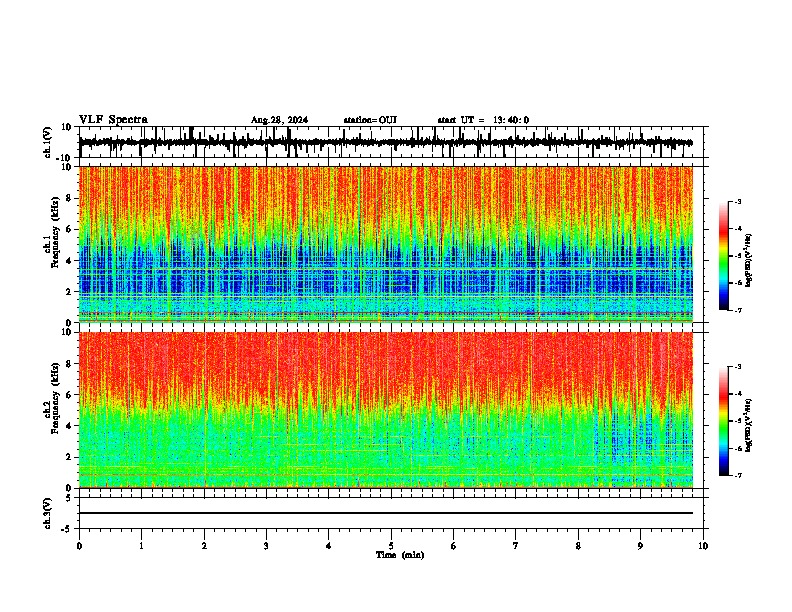Click the '6' kHz tick of ch.2 spectrogram
Screen dimensions: 792x612
click(69, 395)
